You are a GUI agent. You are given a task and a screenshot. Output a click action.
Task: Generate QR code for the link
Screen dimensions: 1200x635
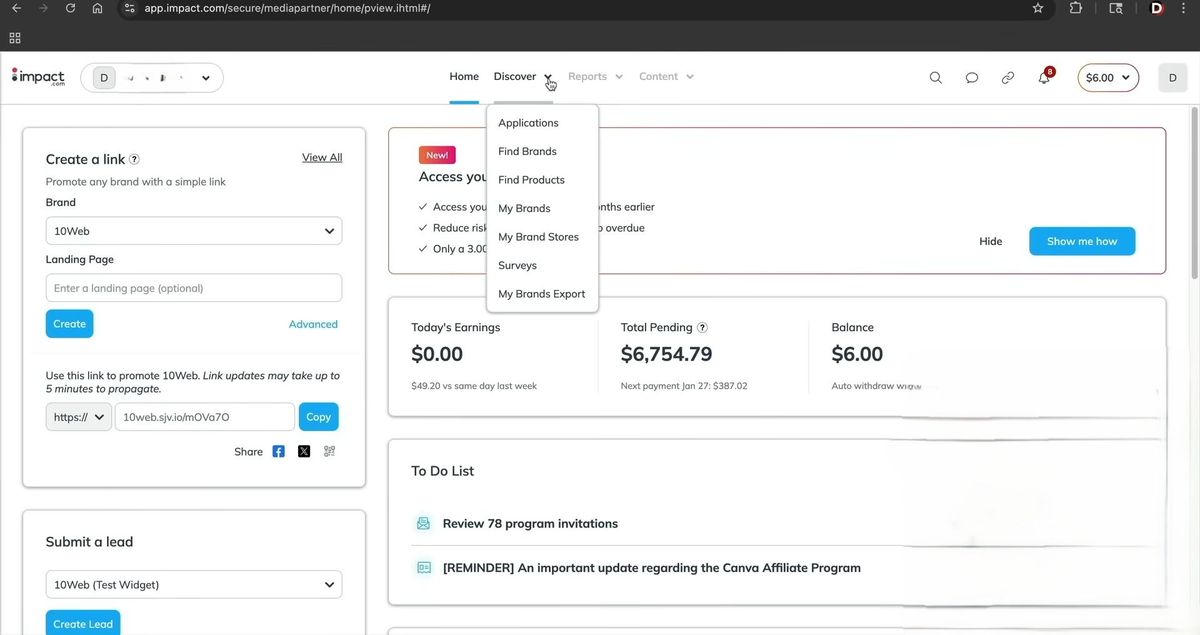coord(330,451)
